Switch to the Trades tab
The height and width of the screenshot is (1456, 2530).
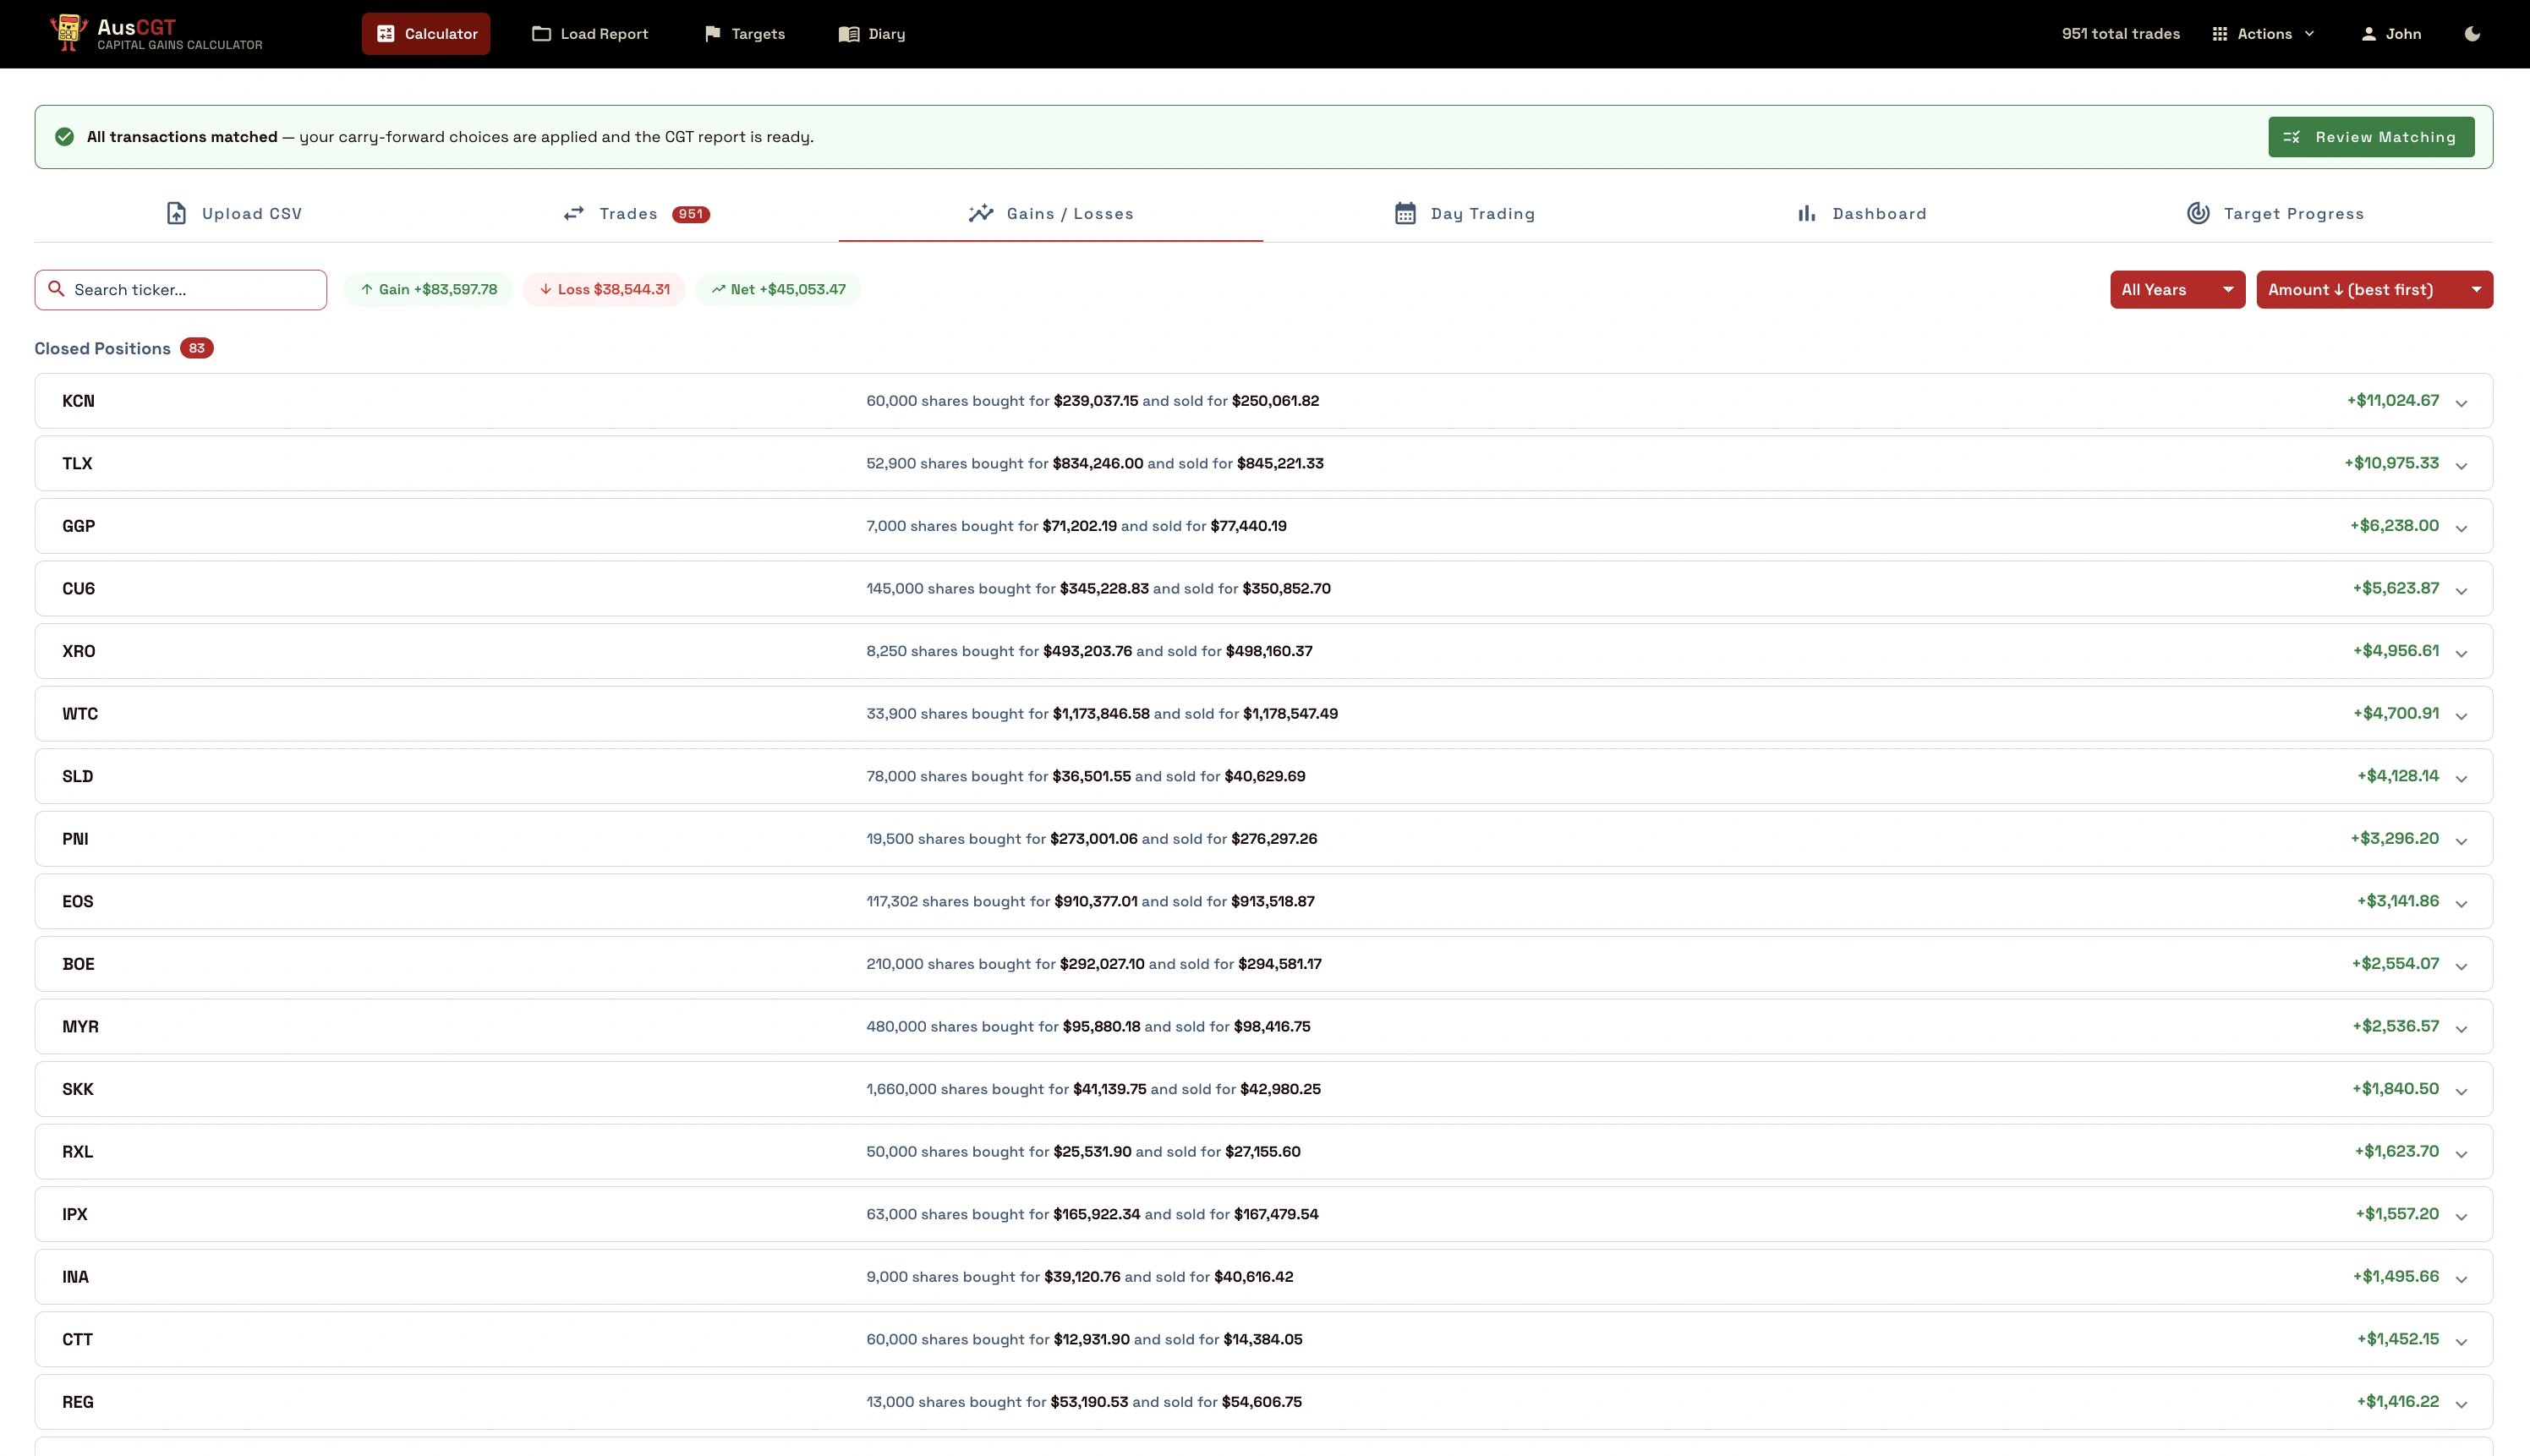point(636,214)
